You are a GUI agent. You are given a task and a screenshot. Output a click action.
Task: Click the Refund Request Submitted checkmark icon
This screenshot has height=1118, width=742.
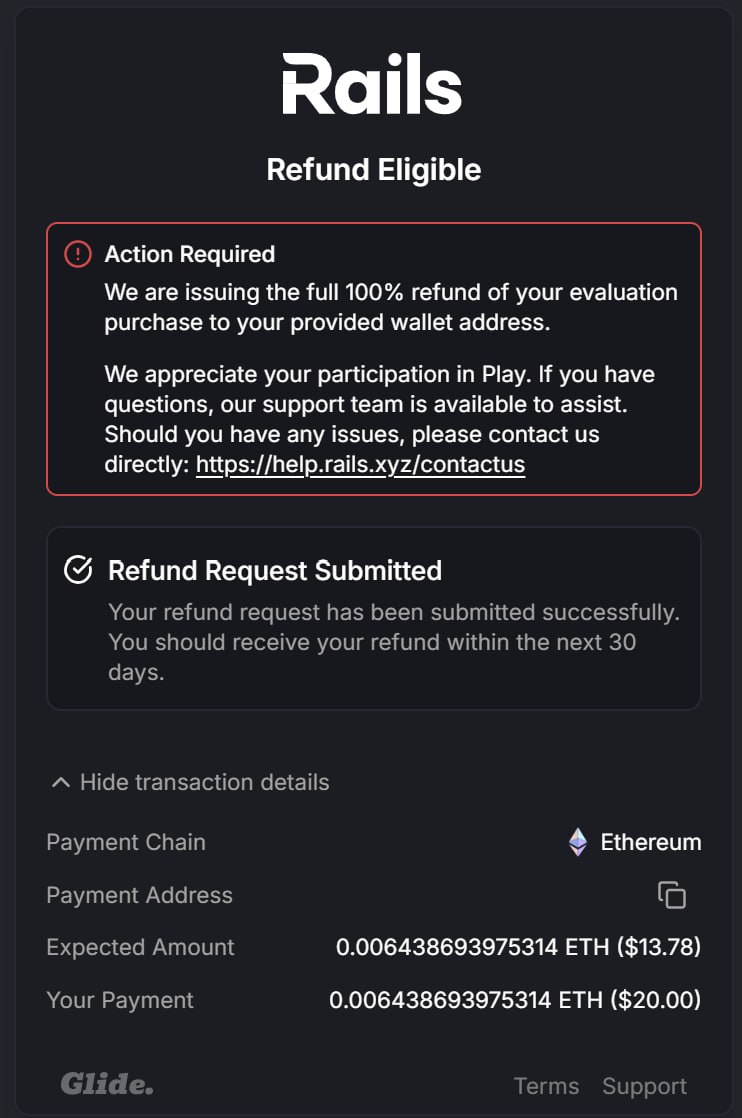[x=78, y=570]
